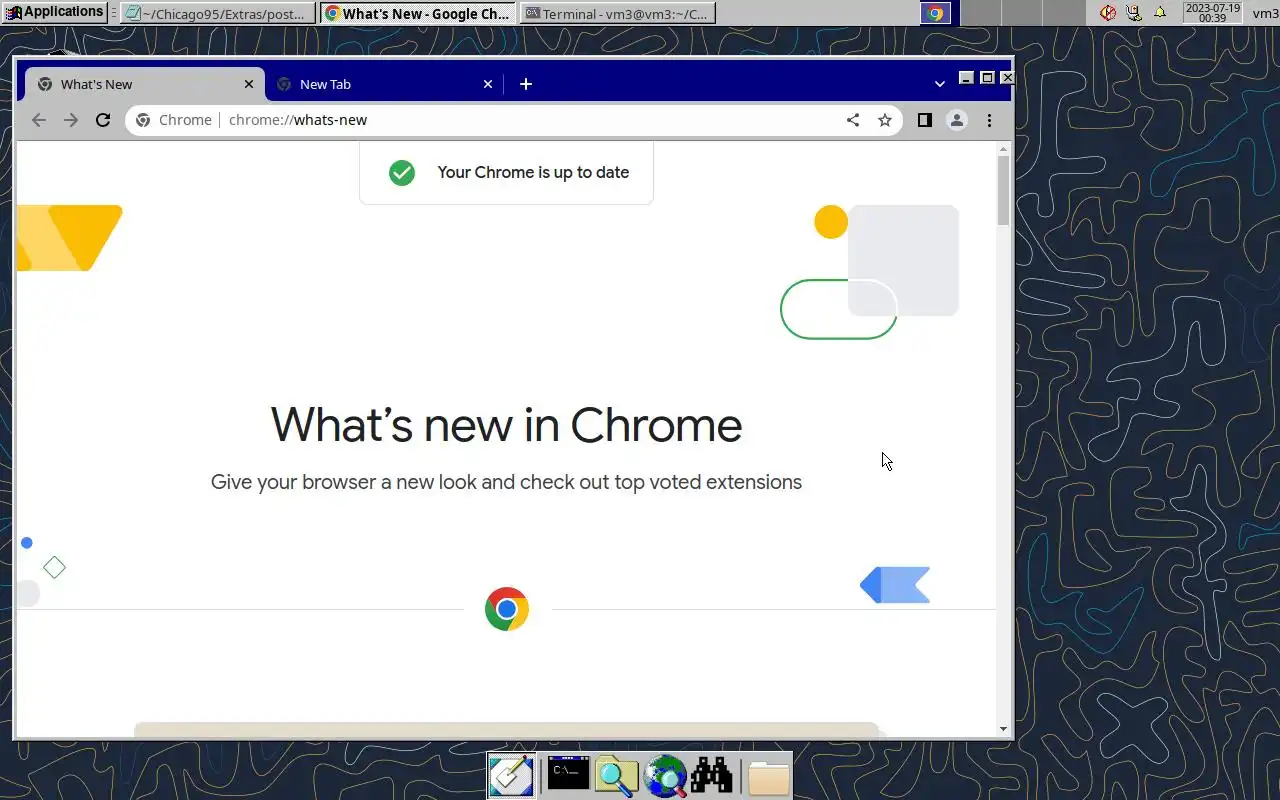
Task: Open the profile avatar menu
Action: (957, 120)
